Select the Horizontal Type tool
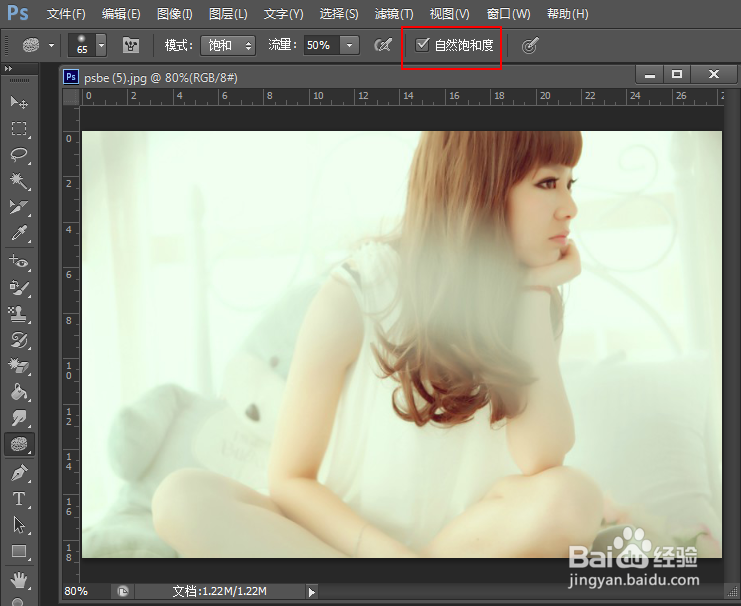Screen dimensions: 741x606 point(19,499)
